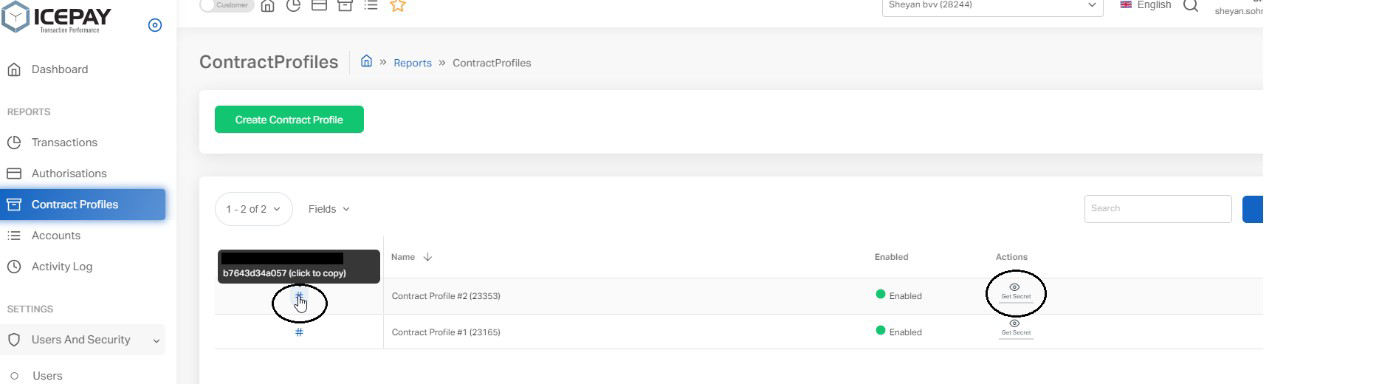This screenshot has width=1379, height=384.
Task: Open the Sheyan bvv merchant dropdown
Action: [992, 6]
